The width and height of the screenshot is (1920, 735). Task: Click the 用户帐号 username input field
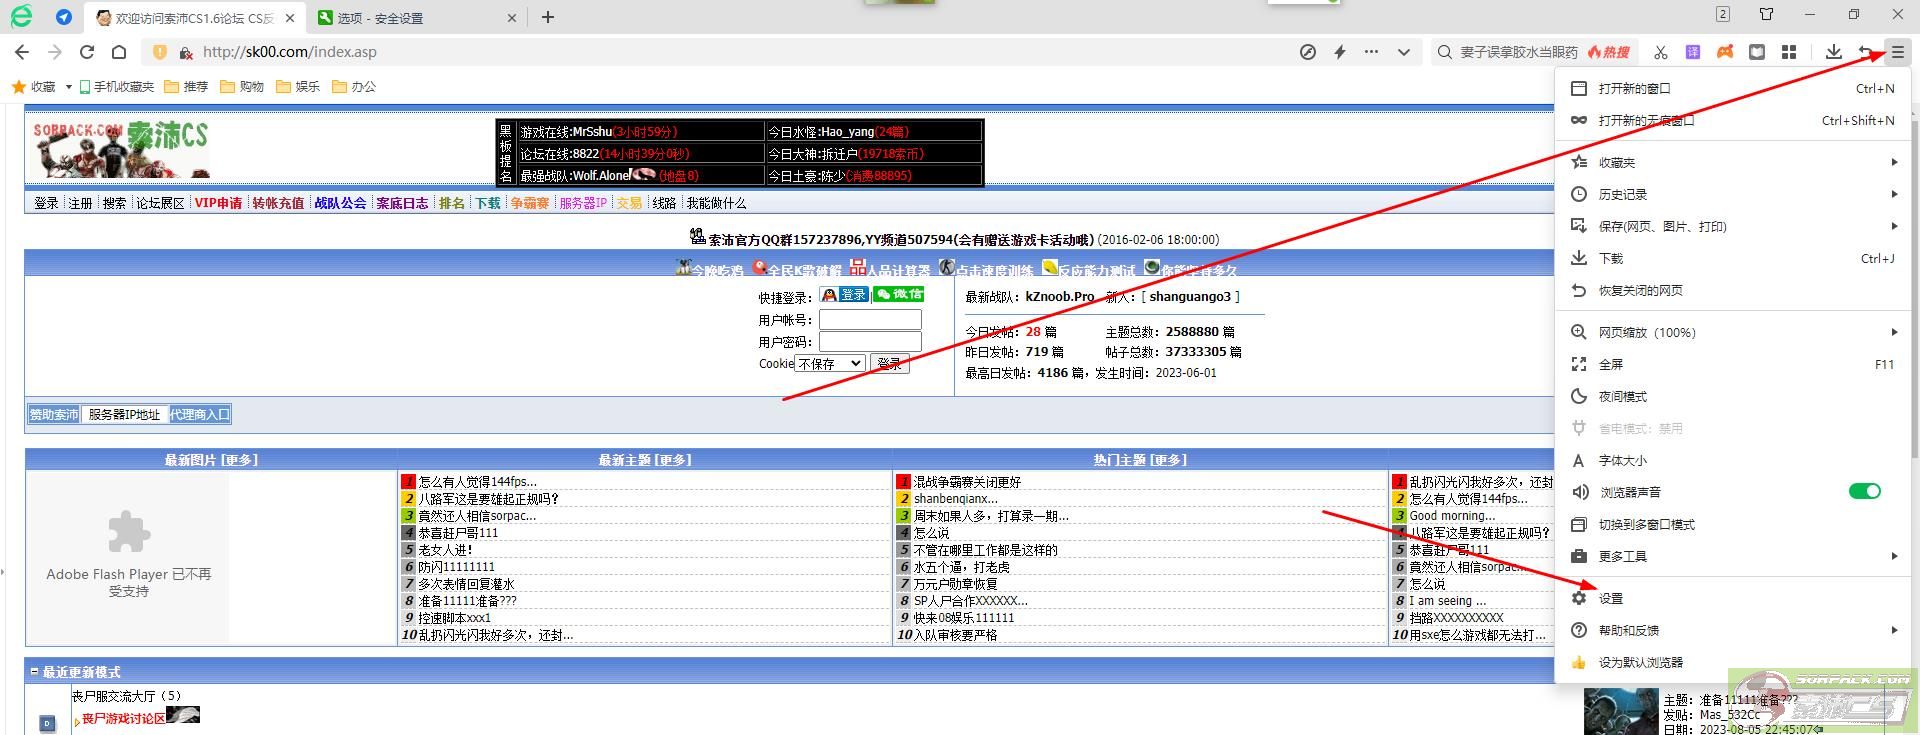[x=870, y=320]
